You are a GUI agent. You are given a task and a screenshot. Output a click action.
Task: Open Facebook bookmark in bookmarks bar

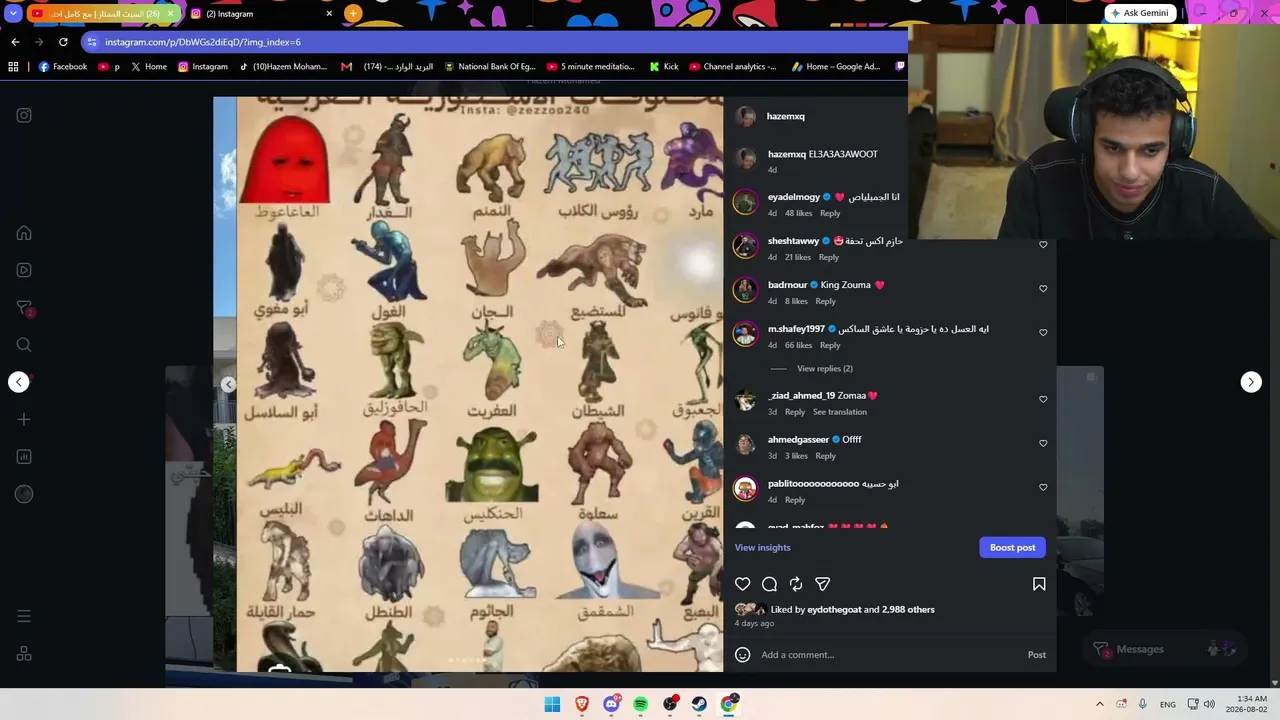63,67
